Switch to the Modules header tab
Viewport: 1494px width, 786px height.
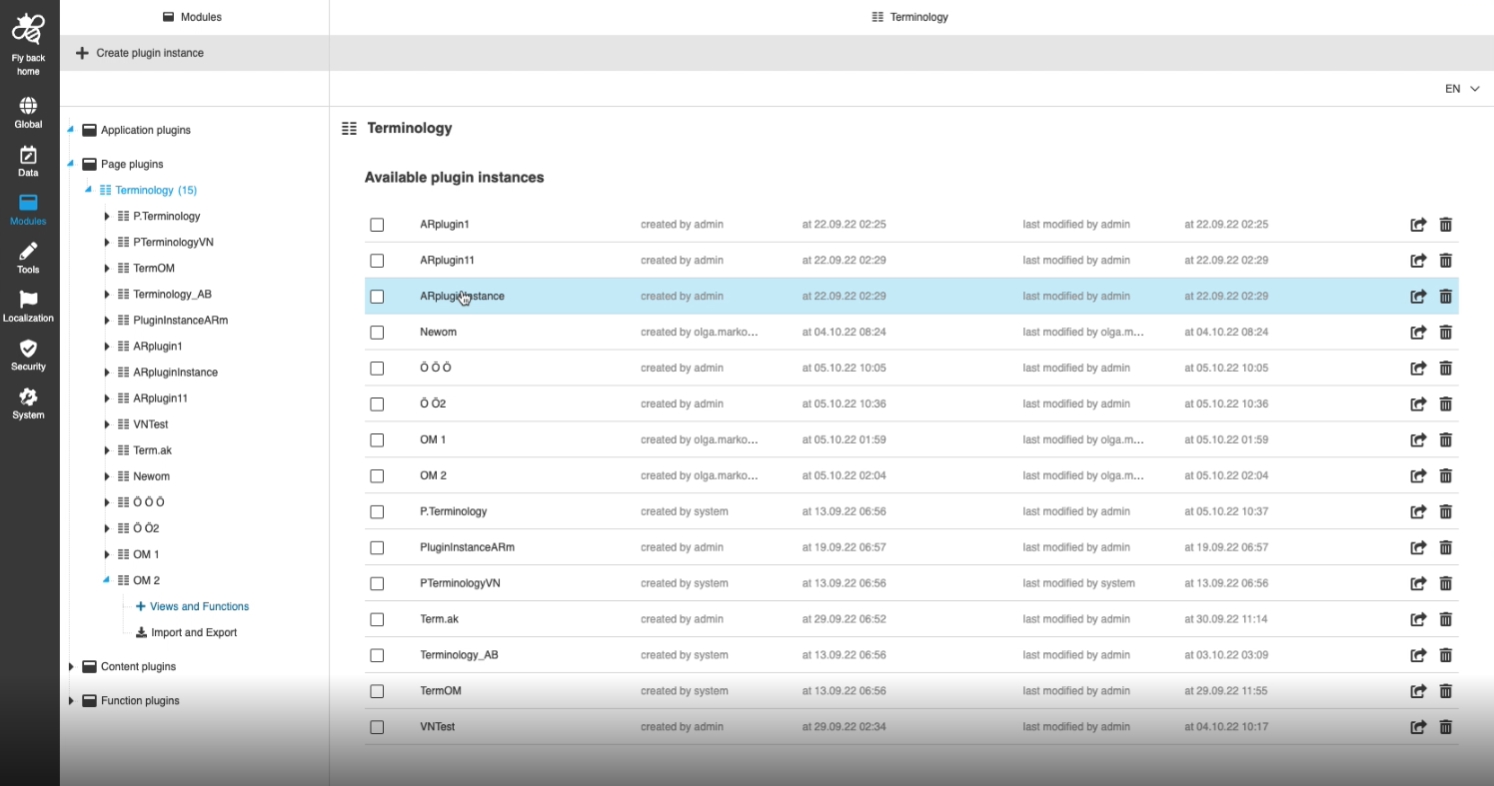click(x=192, y=17)
